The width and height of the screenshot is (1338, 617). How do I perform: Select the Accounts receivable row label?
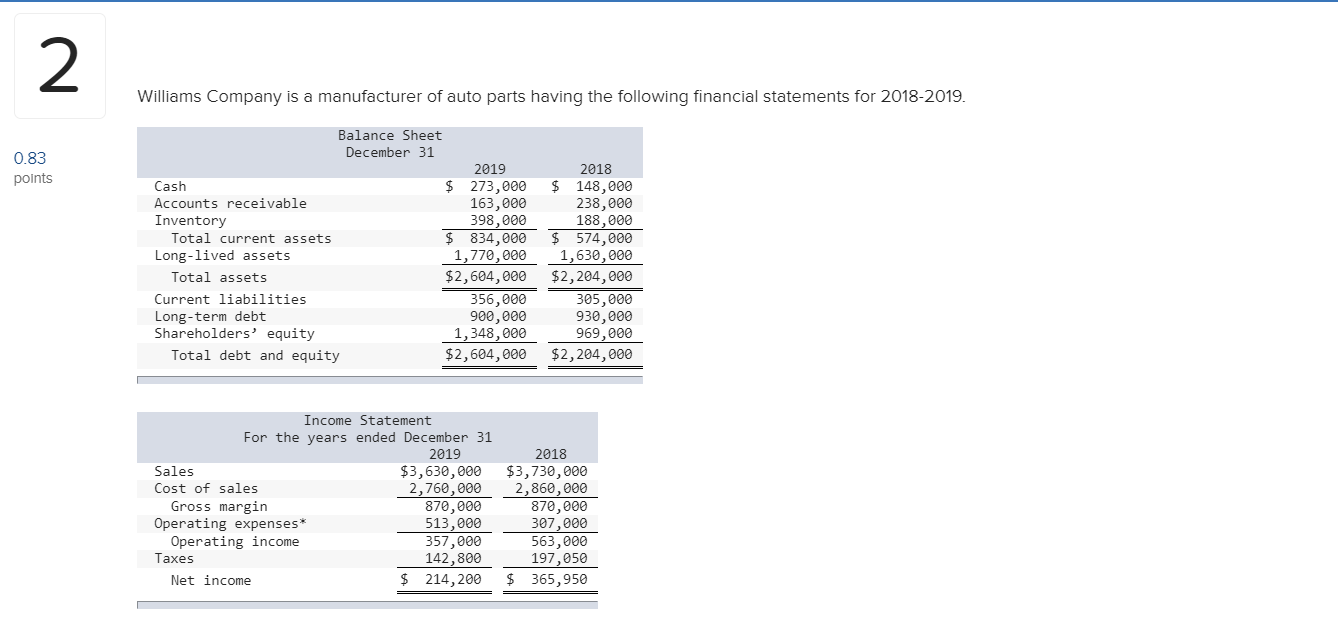point(230,203)
